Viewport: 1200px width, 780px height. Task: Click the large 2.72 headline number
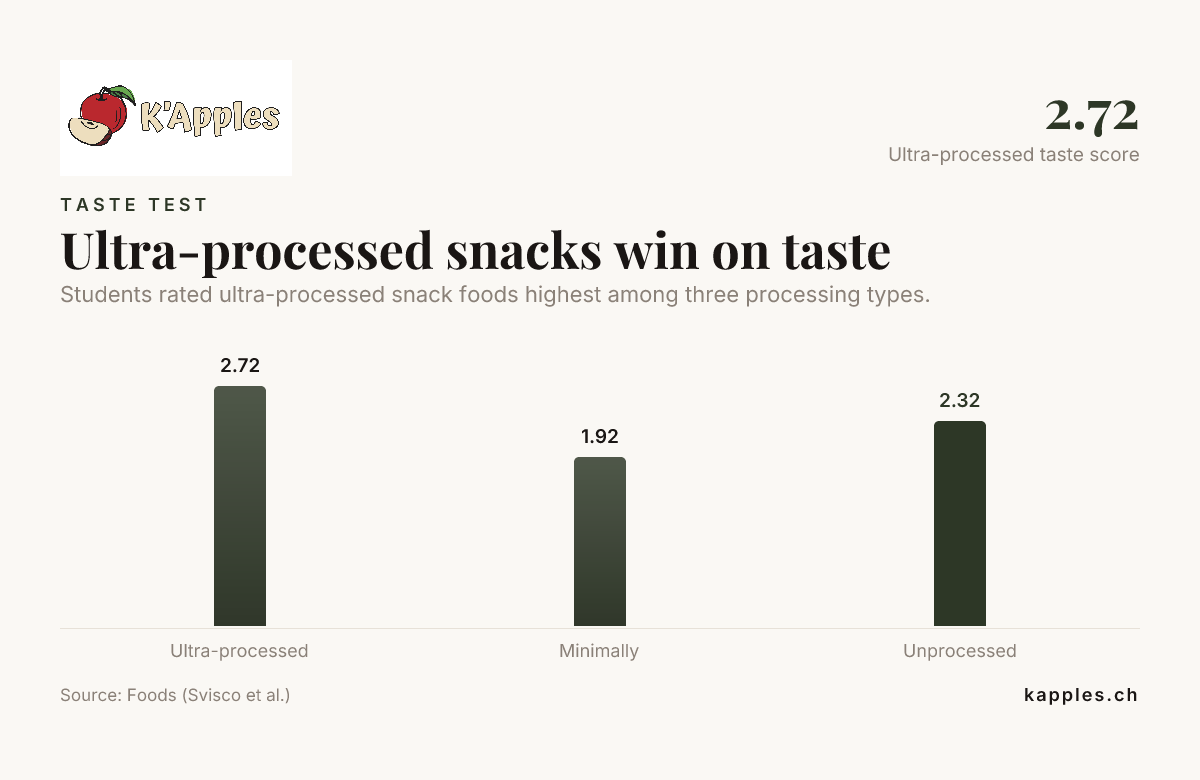point(1092,115)
